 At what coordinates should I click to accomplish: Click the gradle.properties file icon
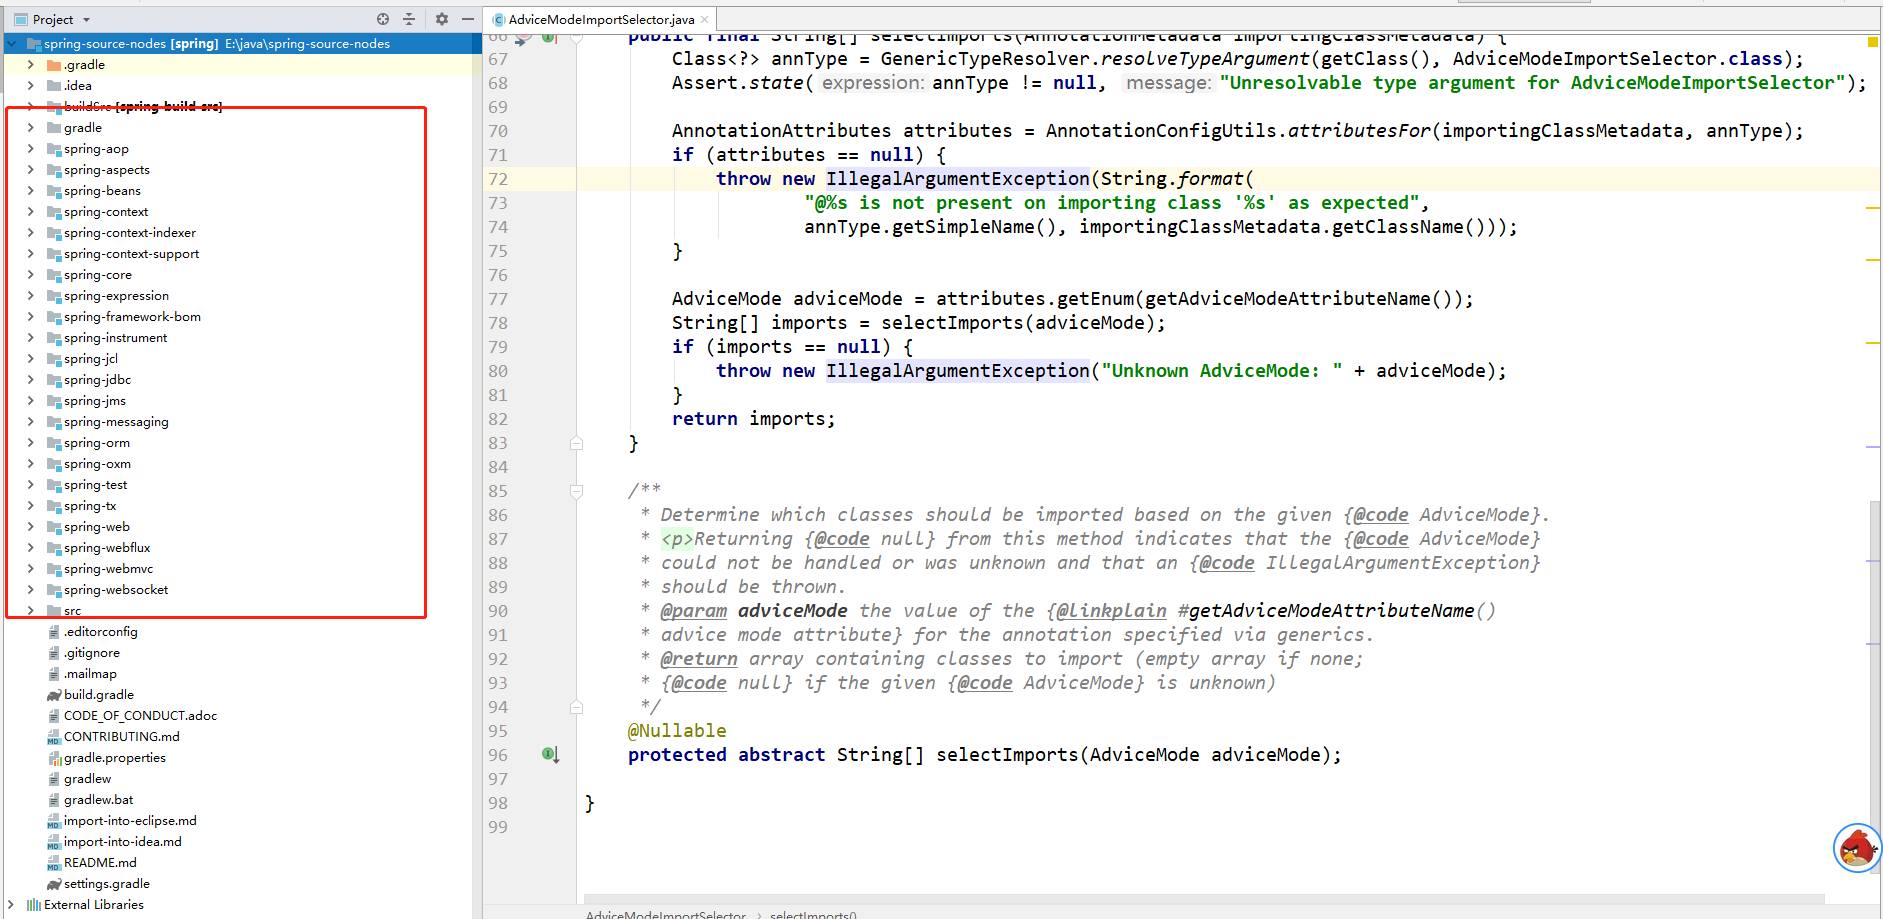[x=54, y=758]
